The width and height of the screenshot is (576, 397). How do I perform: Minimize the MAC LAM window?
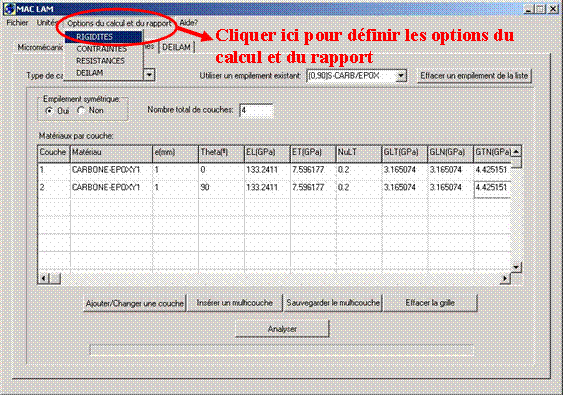(529, 9)
